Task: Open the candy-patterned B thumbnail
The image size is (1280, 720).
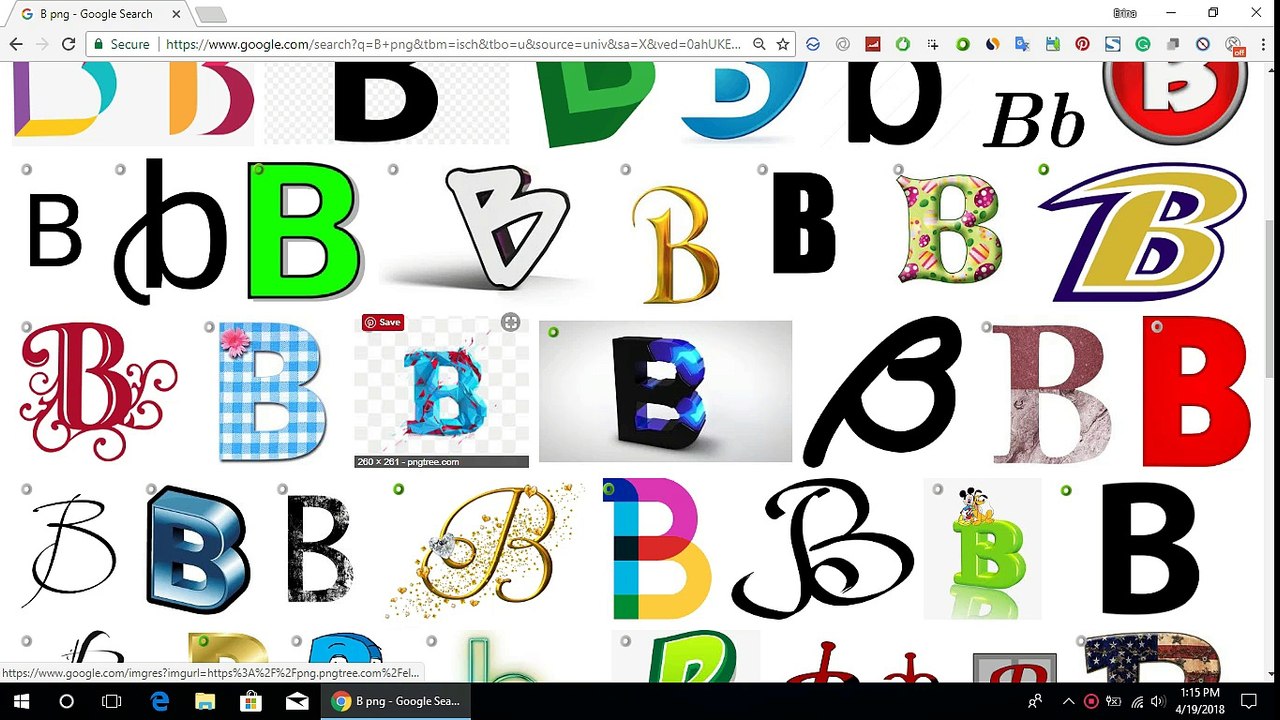Action: pos(949,229)
